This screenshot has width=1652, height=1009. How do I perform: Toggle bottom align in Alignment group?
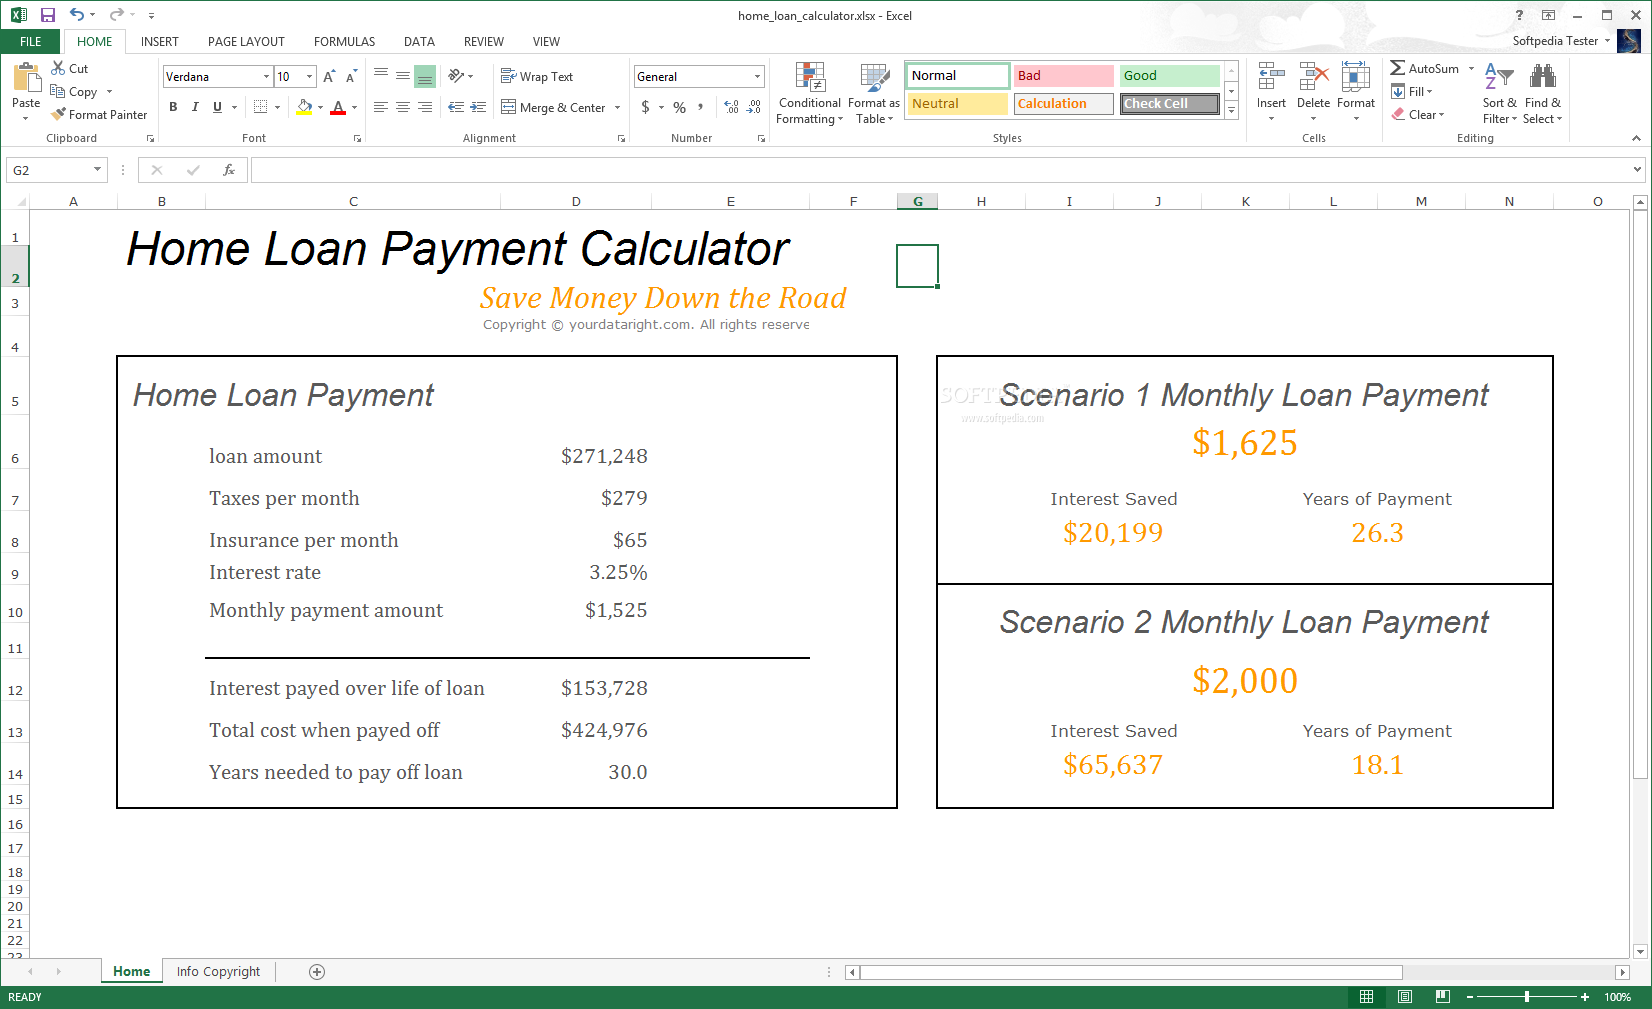click(425, 76)
